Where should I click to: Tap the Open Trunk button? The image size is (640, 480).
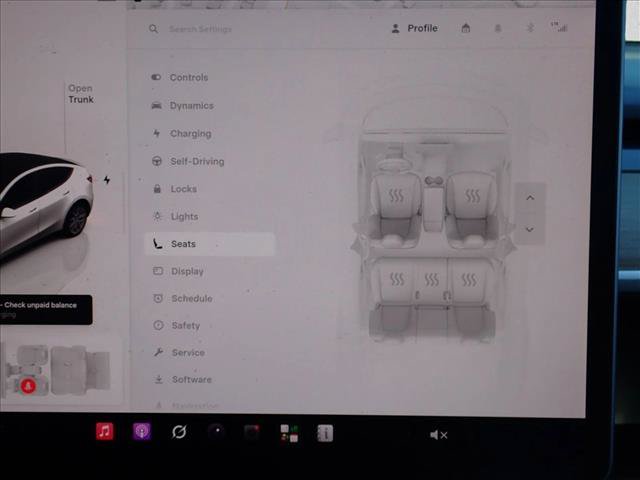(x=80, y=94)
